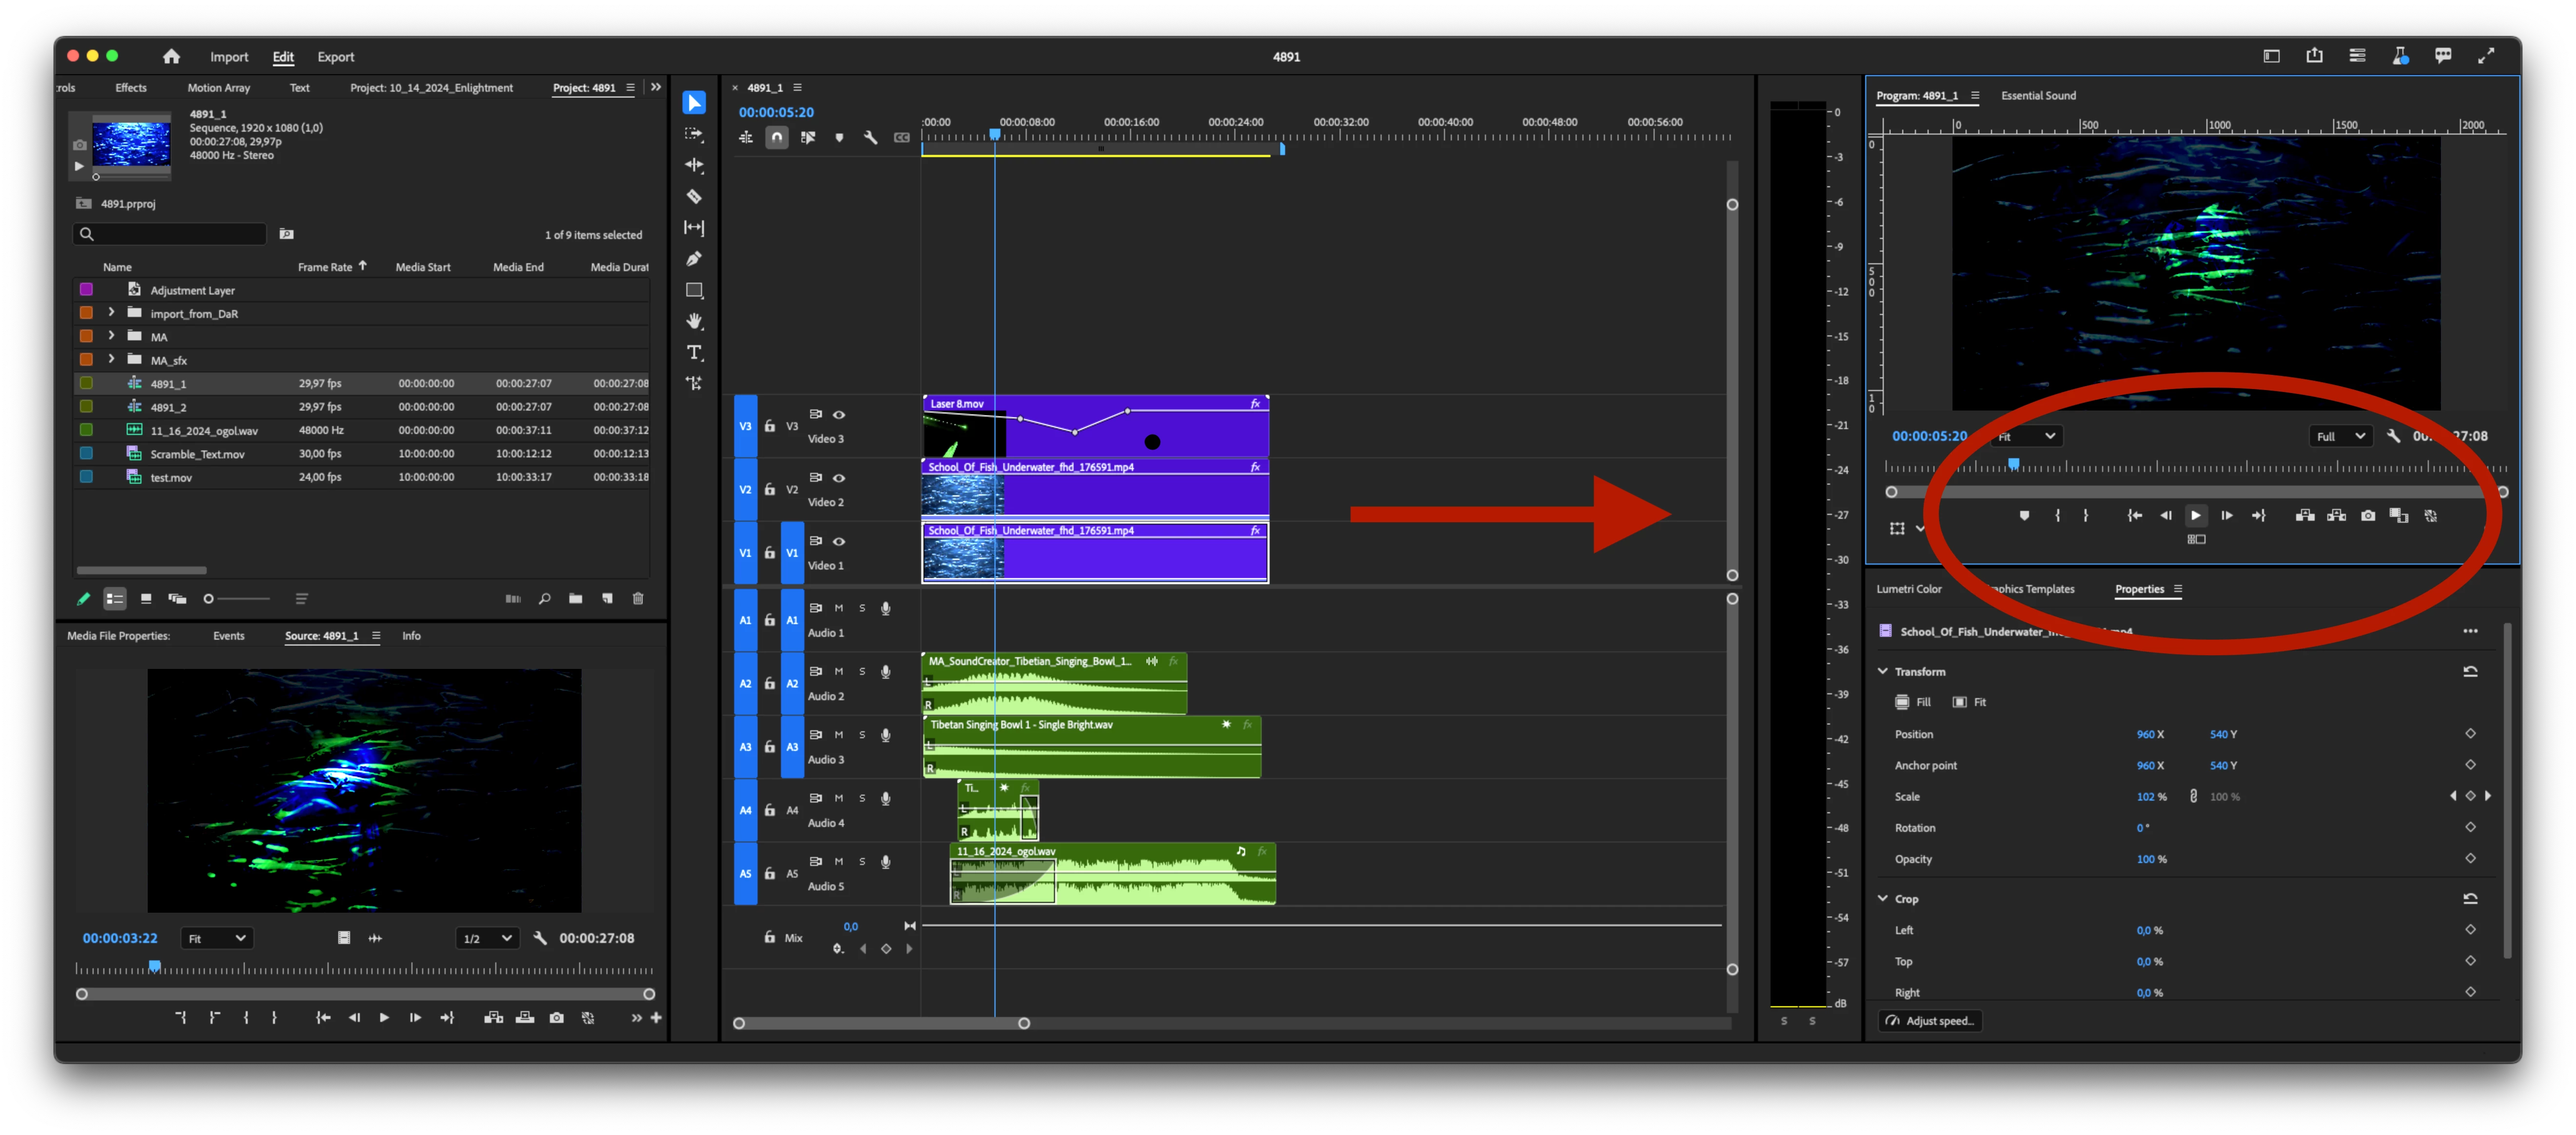Collapse the Transform section in Properties
Screen dimensions: 2576x1135
(1882, 671)
